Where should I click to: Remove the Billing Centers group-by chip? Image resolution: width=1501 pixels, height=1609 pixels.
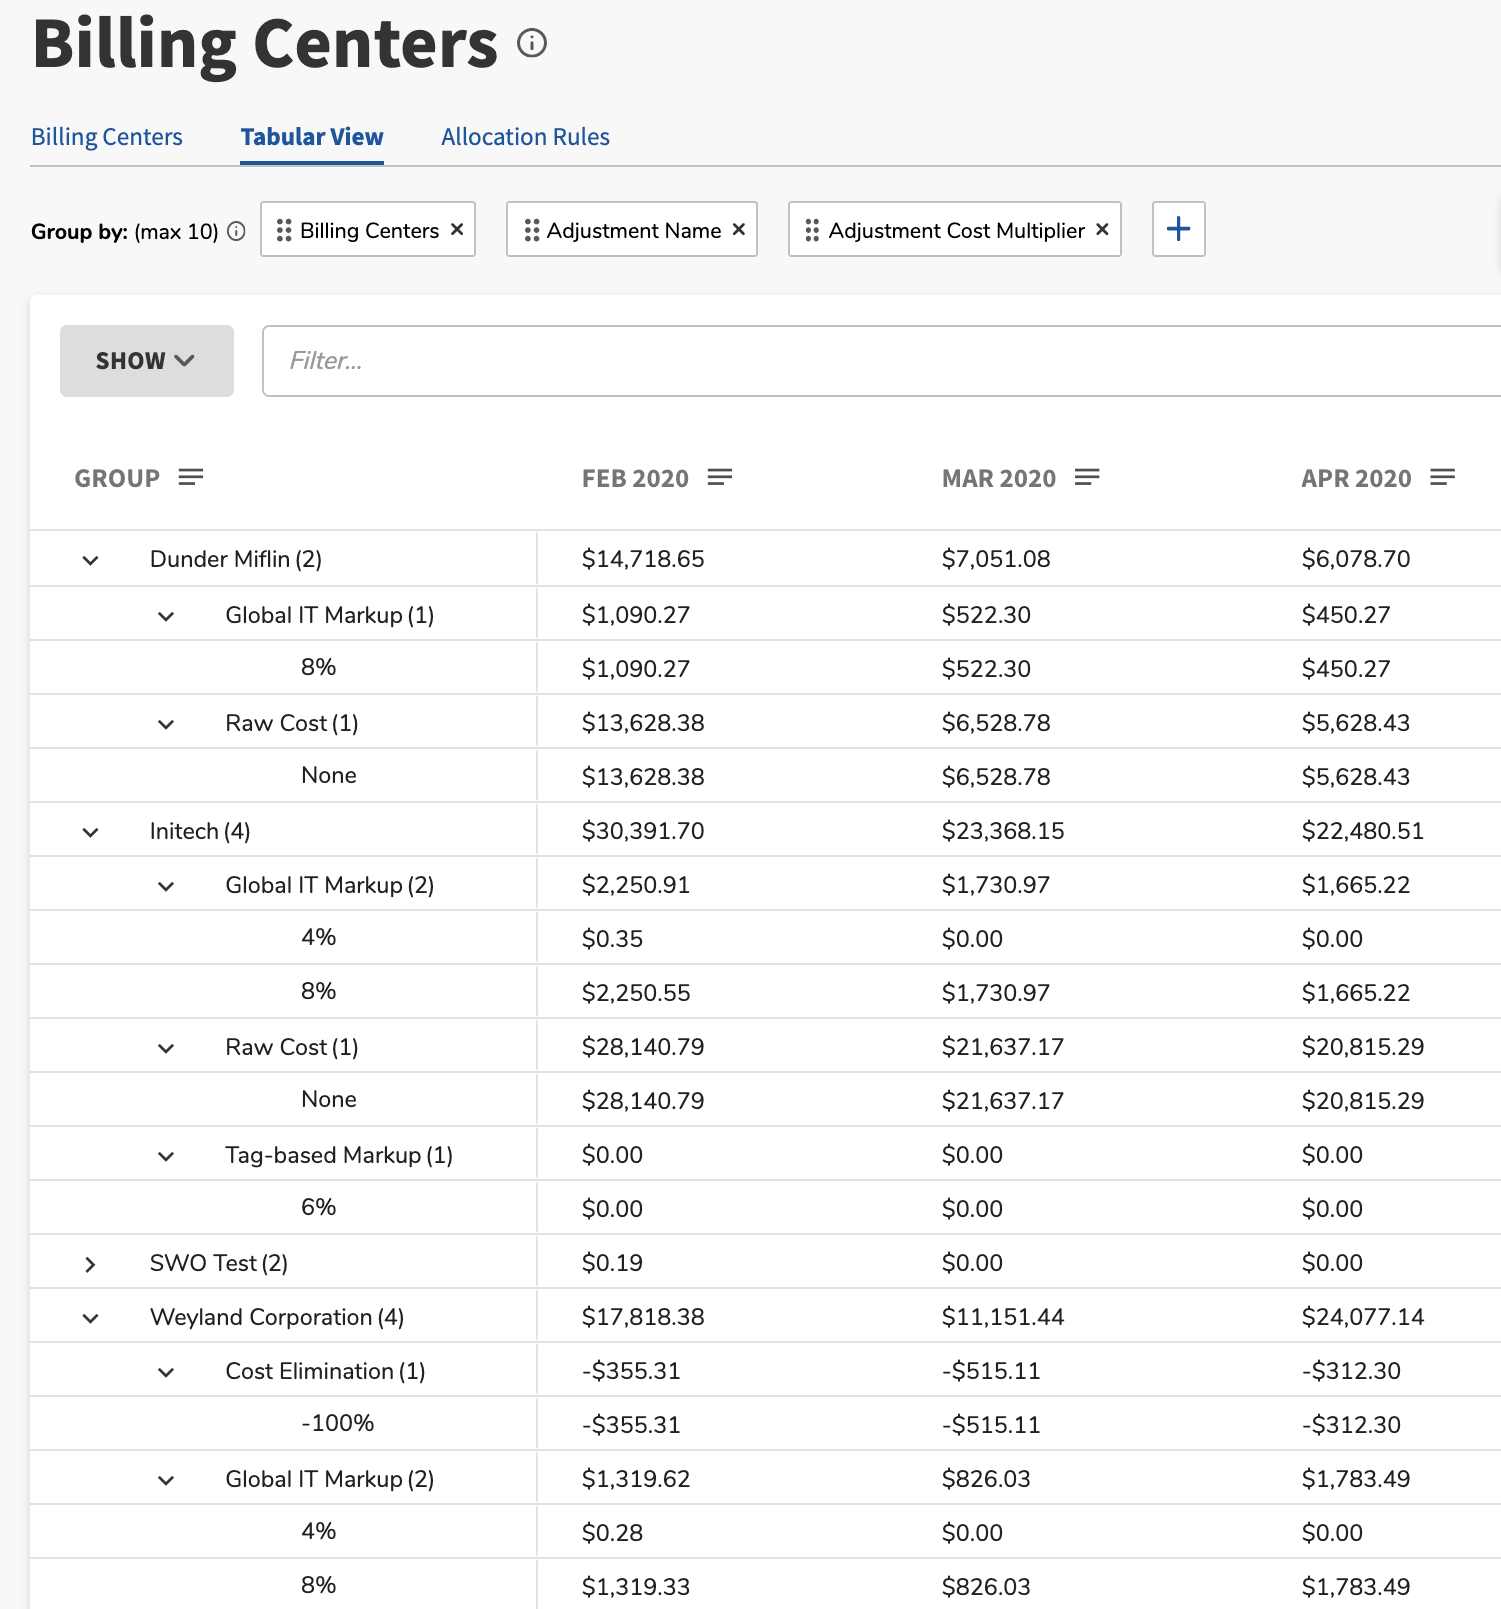tap(457, 229)
